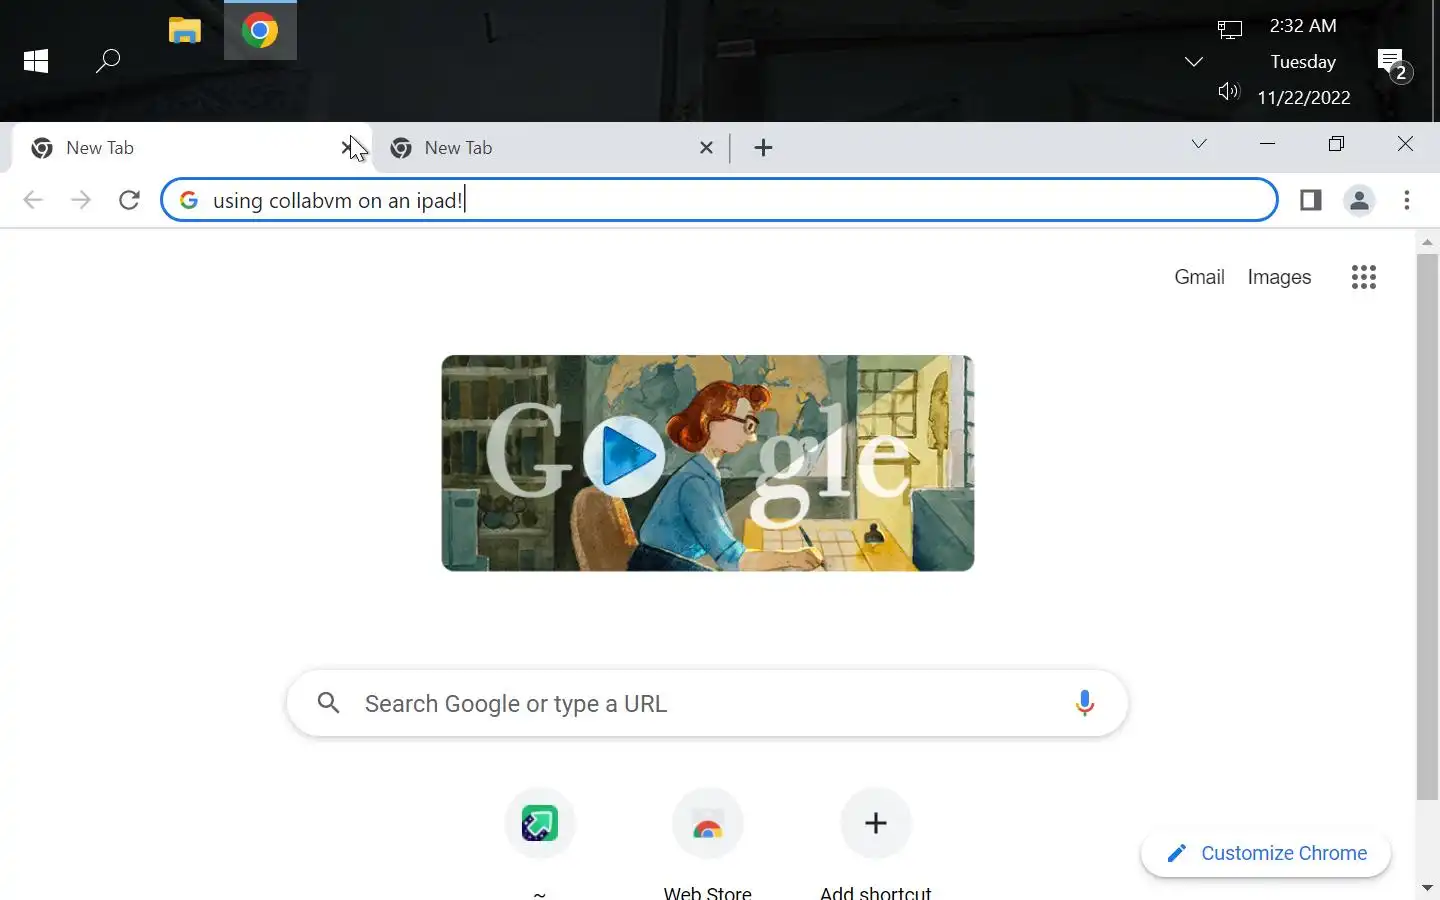This screenshot has width=1440, height=900.
Task: Click the Google icon in the address bar
Action: point(188,200)
